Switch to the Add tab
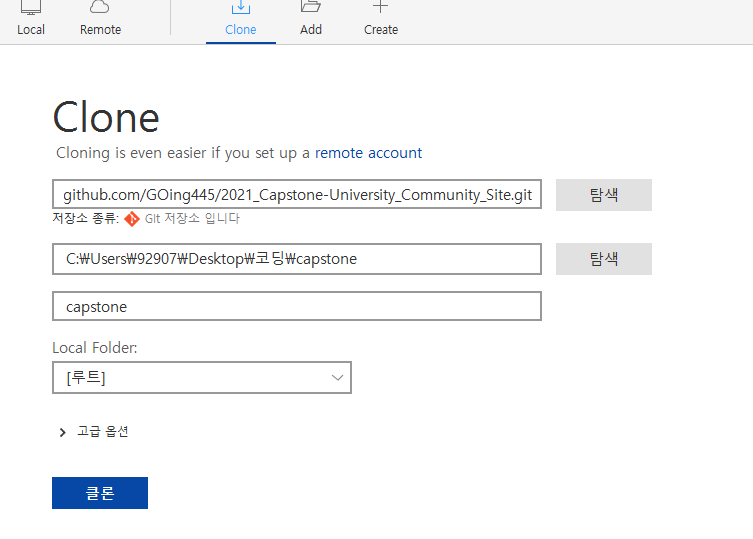This screenshot has height=539, width=753. (311, 20)
